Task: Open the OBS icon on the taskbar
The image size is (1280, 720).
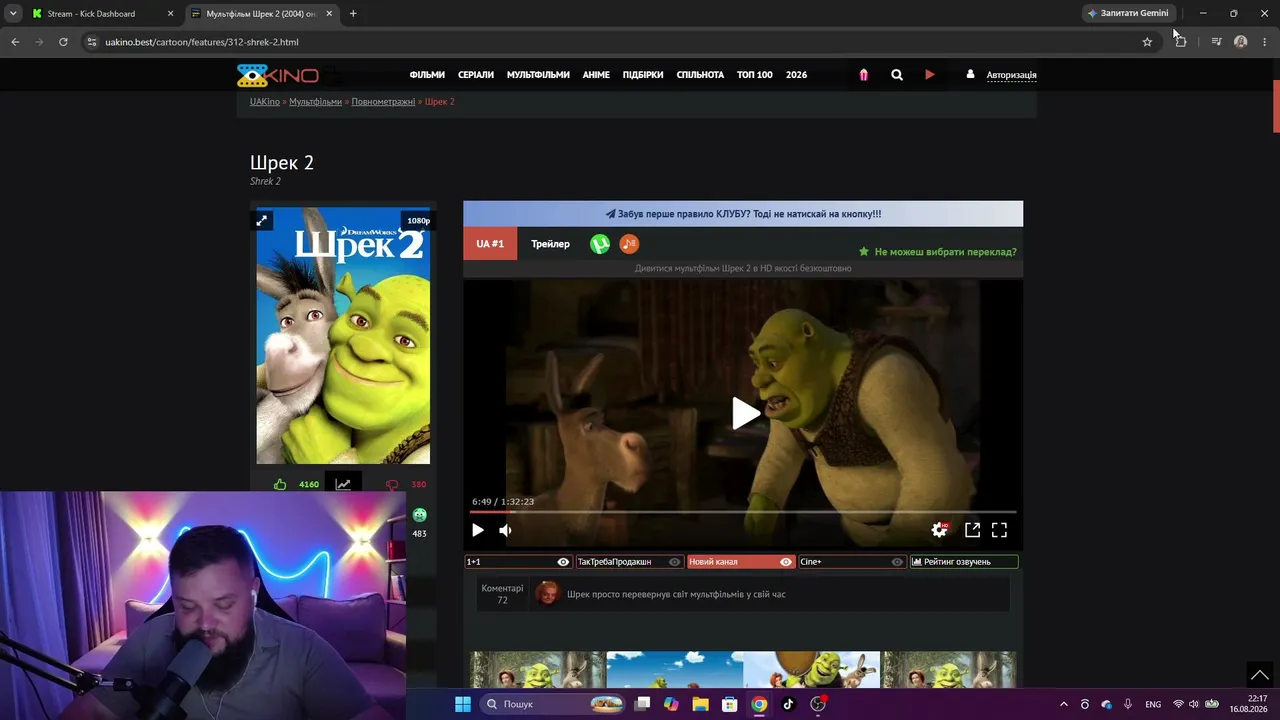Action: [x=818, y=704]
